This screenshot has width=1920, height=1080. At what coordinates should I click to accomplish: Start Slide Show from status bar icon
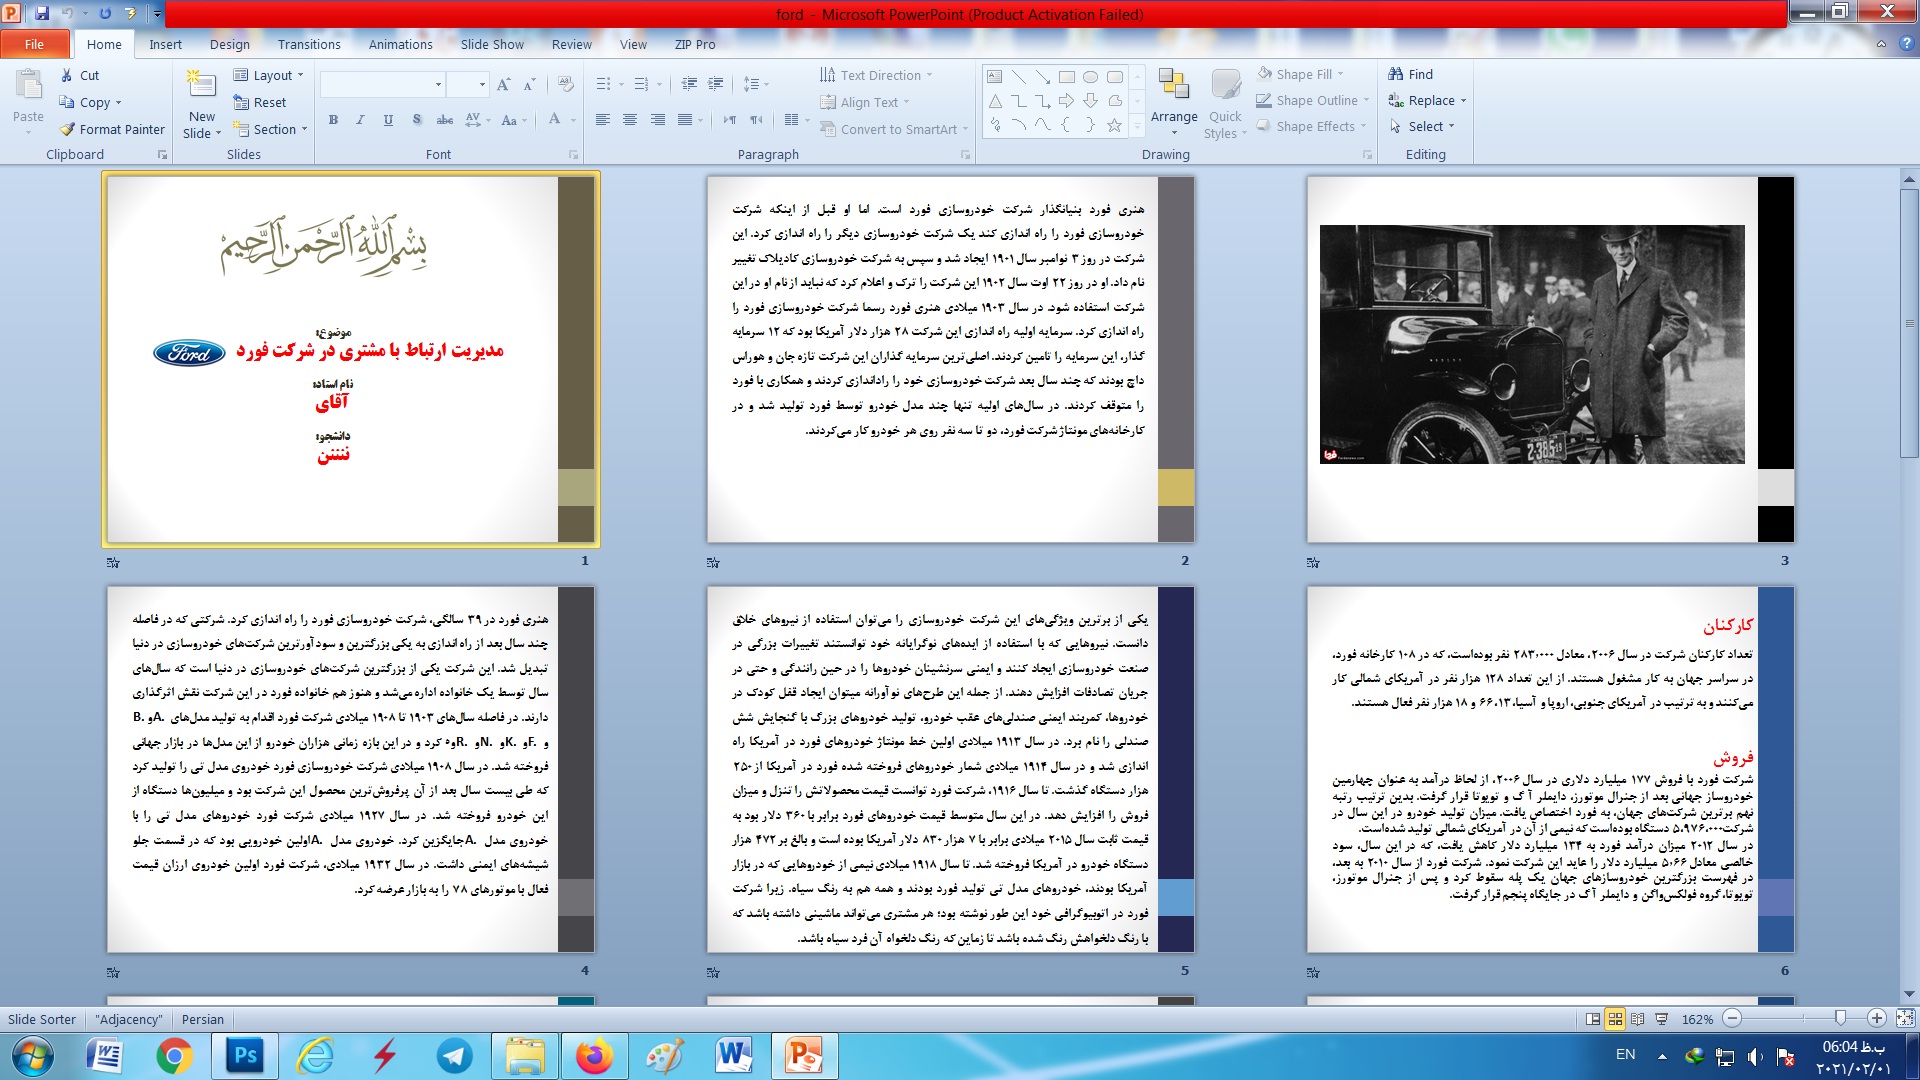tap(1661, 1019)
